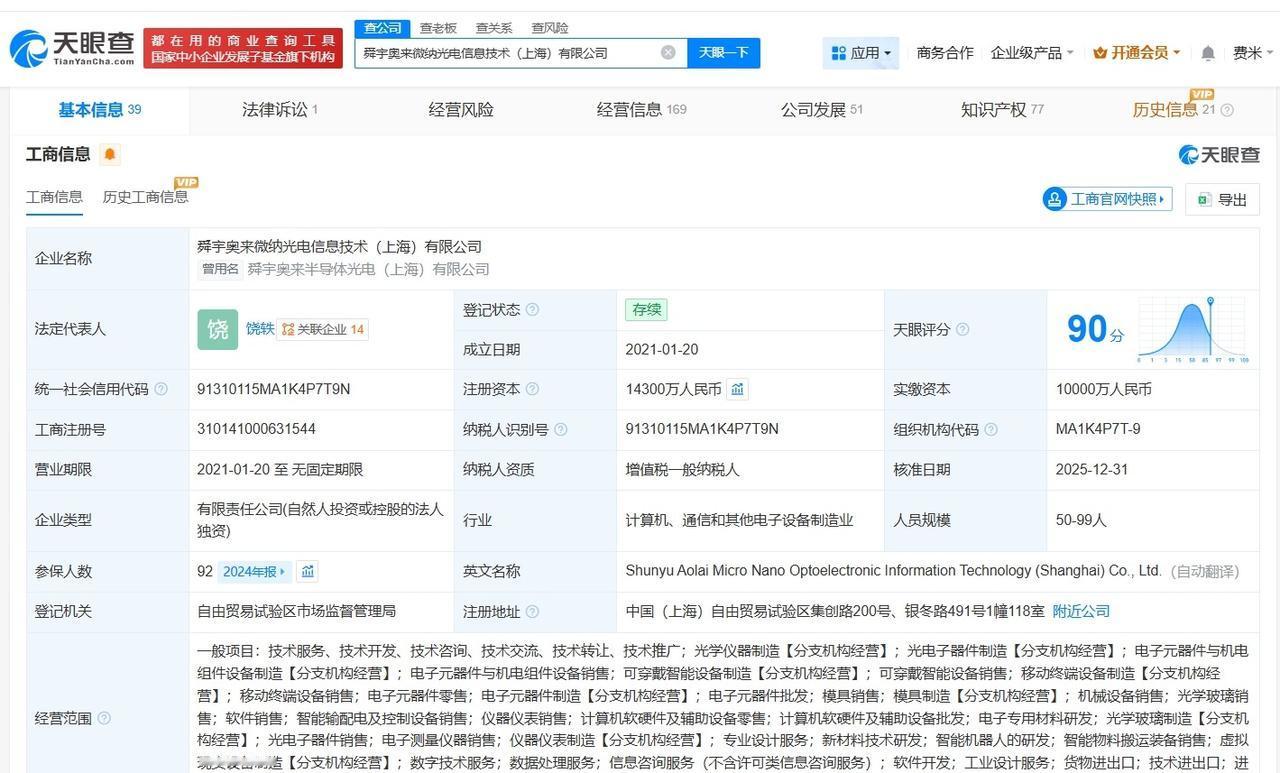Image resolution: width=1280 pixels, height=773 pixels.
Task: Click the TianYanCha logo
Action: 72,47
